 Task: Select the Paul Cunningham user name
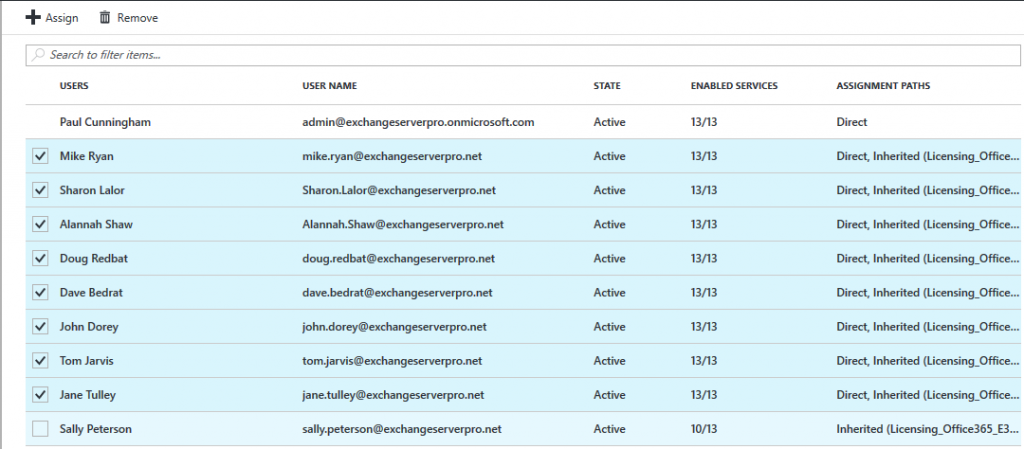pos(105,122)
